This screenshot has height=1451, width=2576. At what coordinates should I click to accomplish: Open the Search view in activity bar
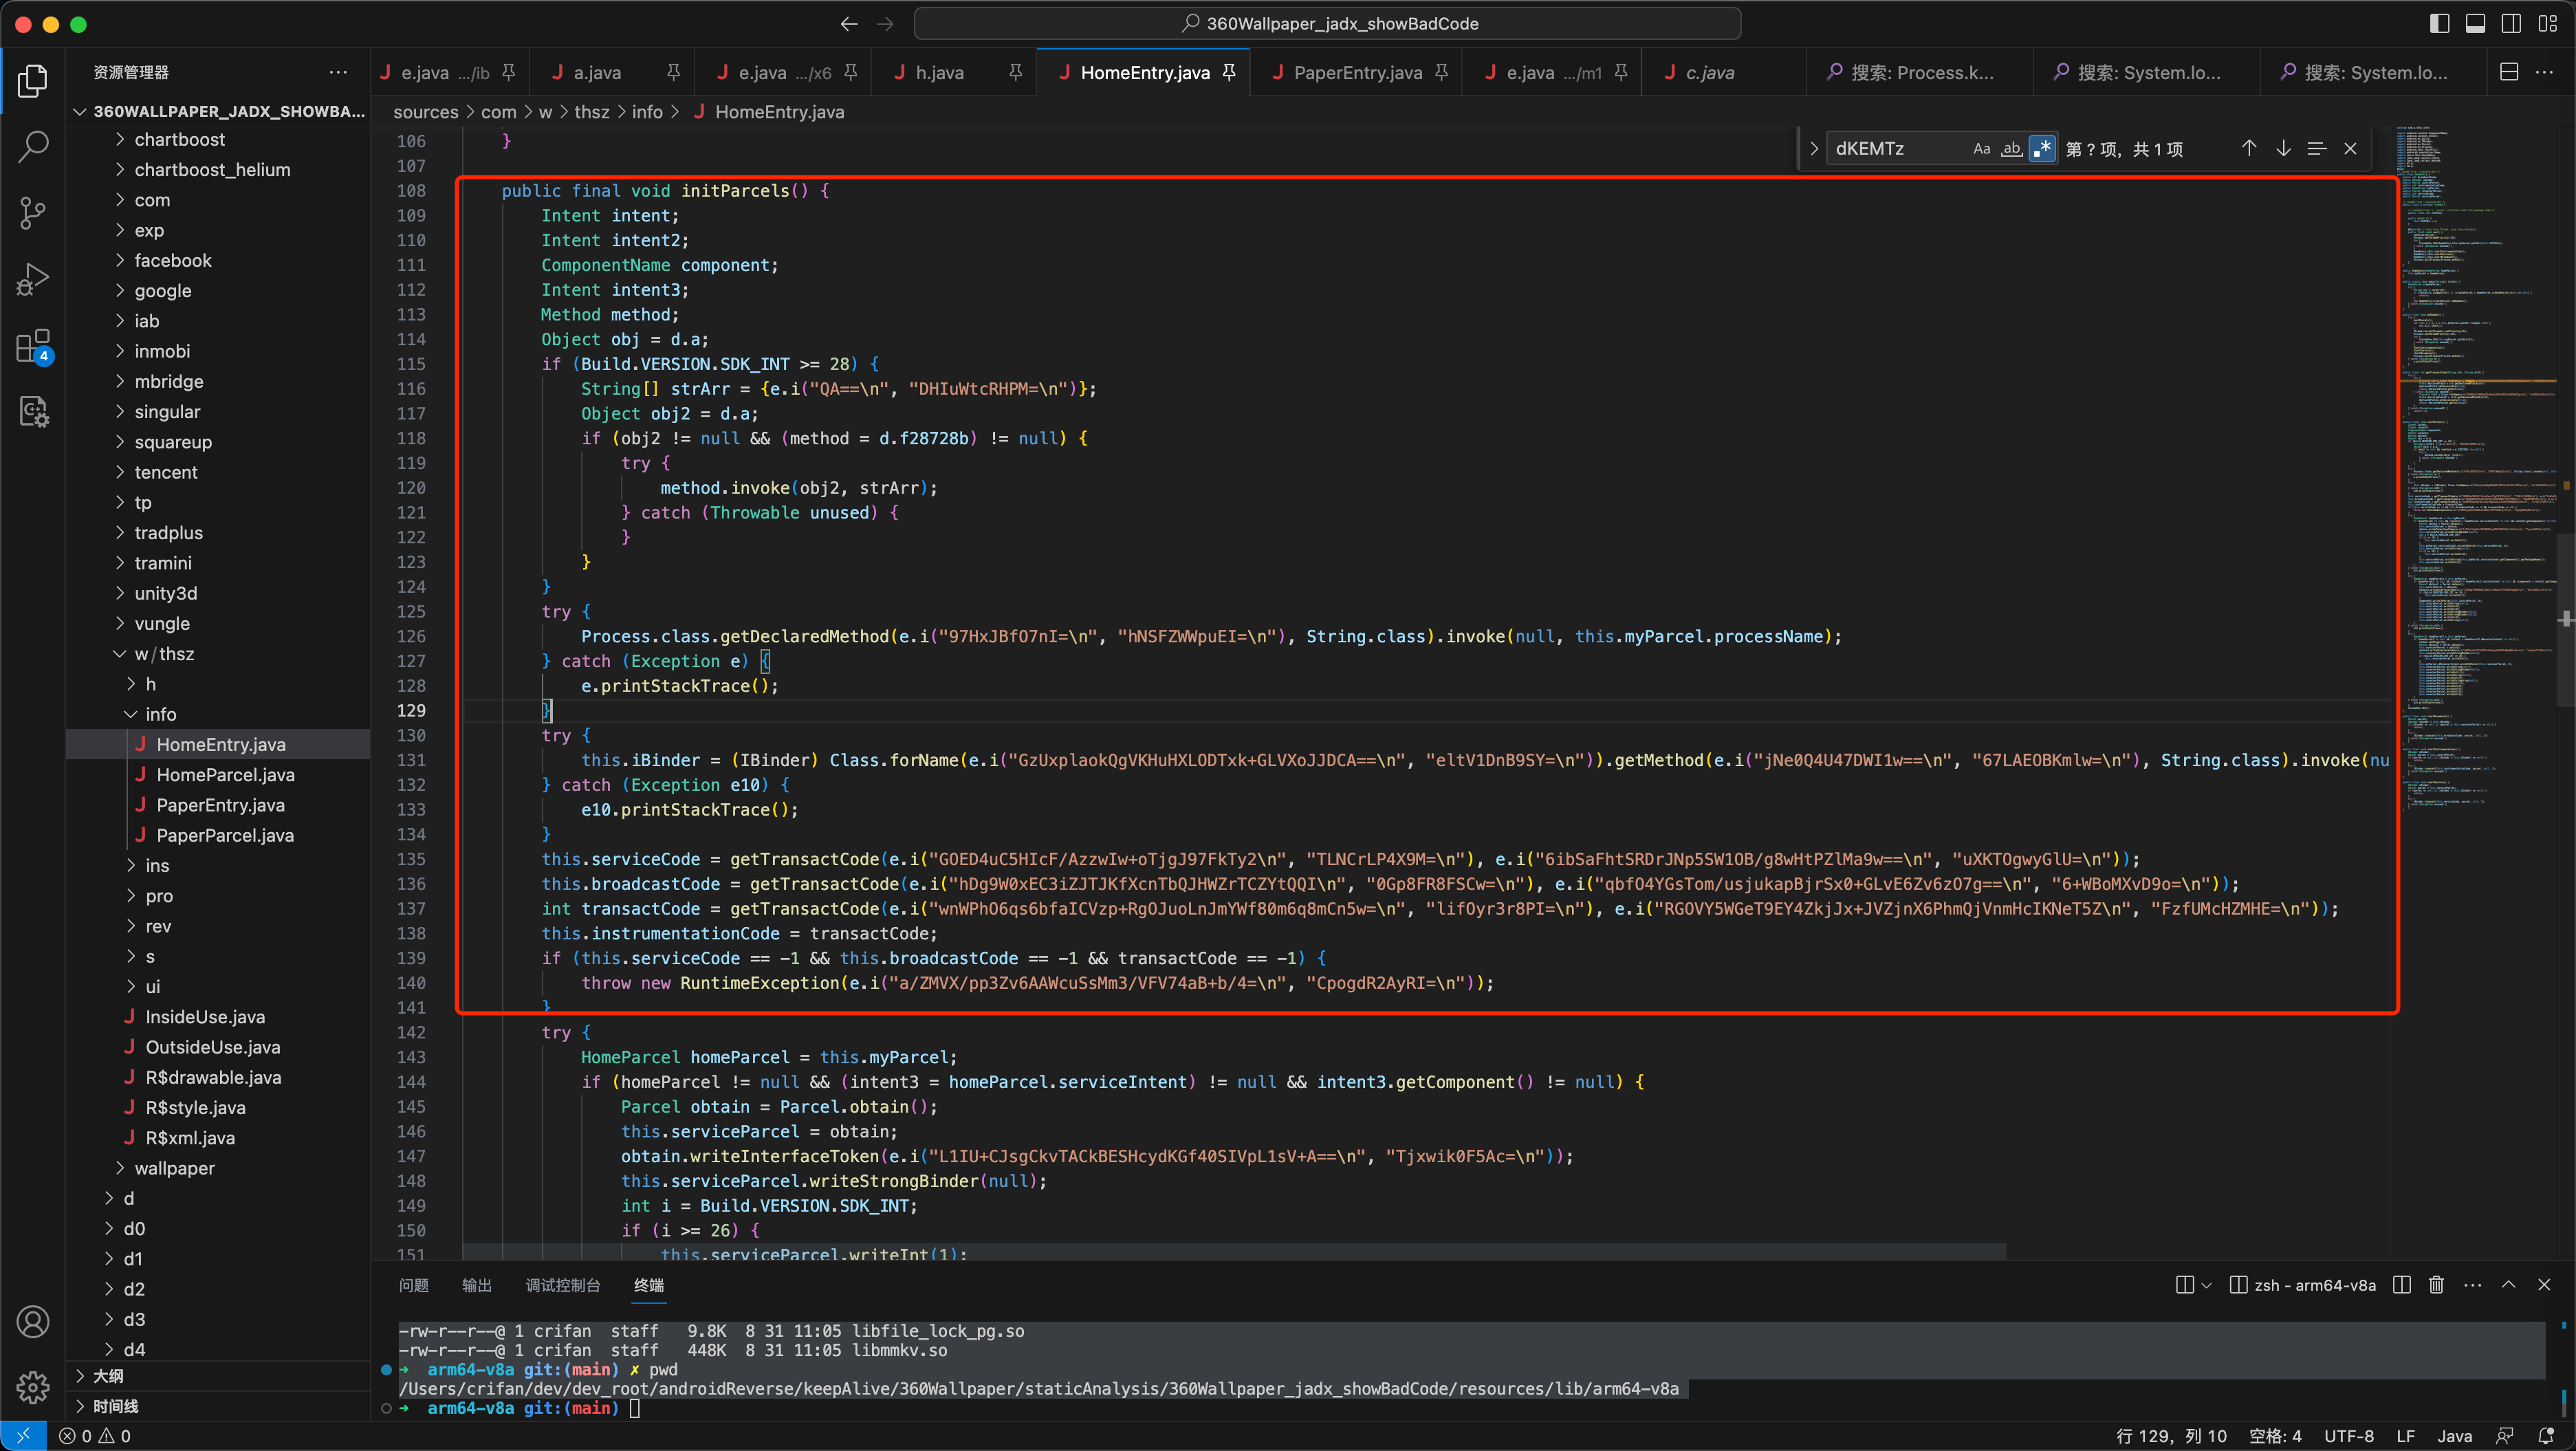[33, 147]
